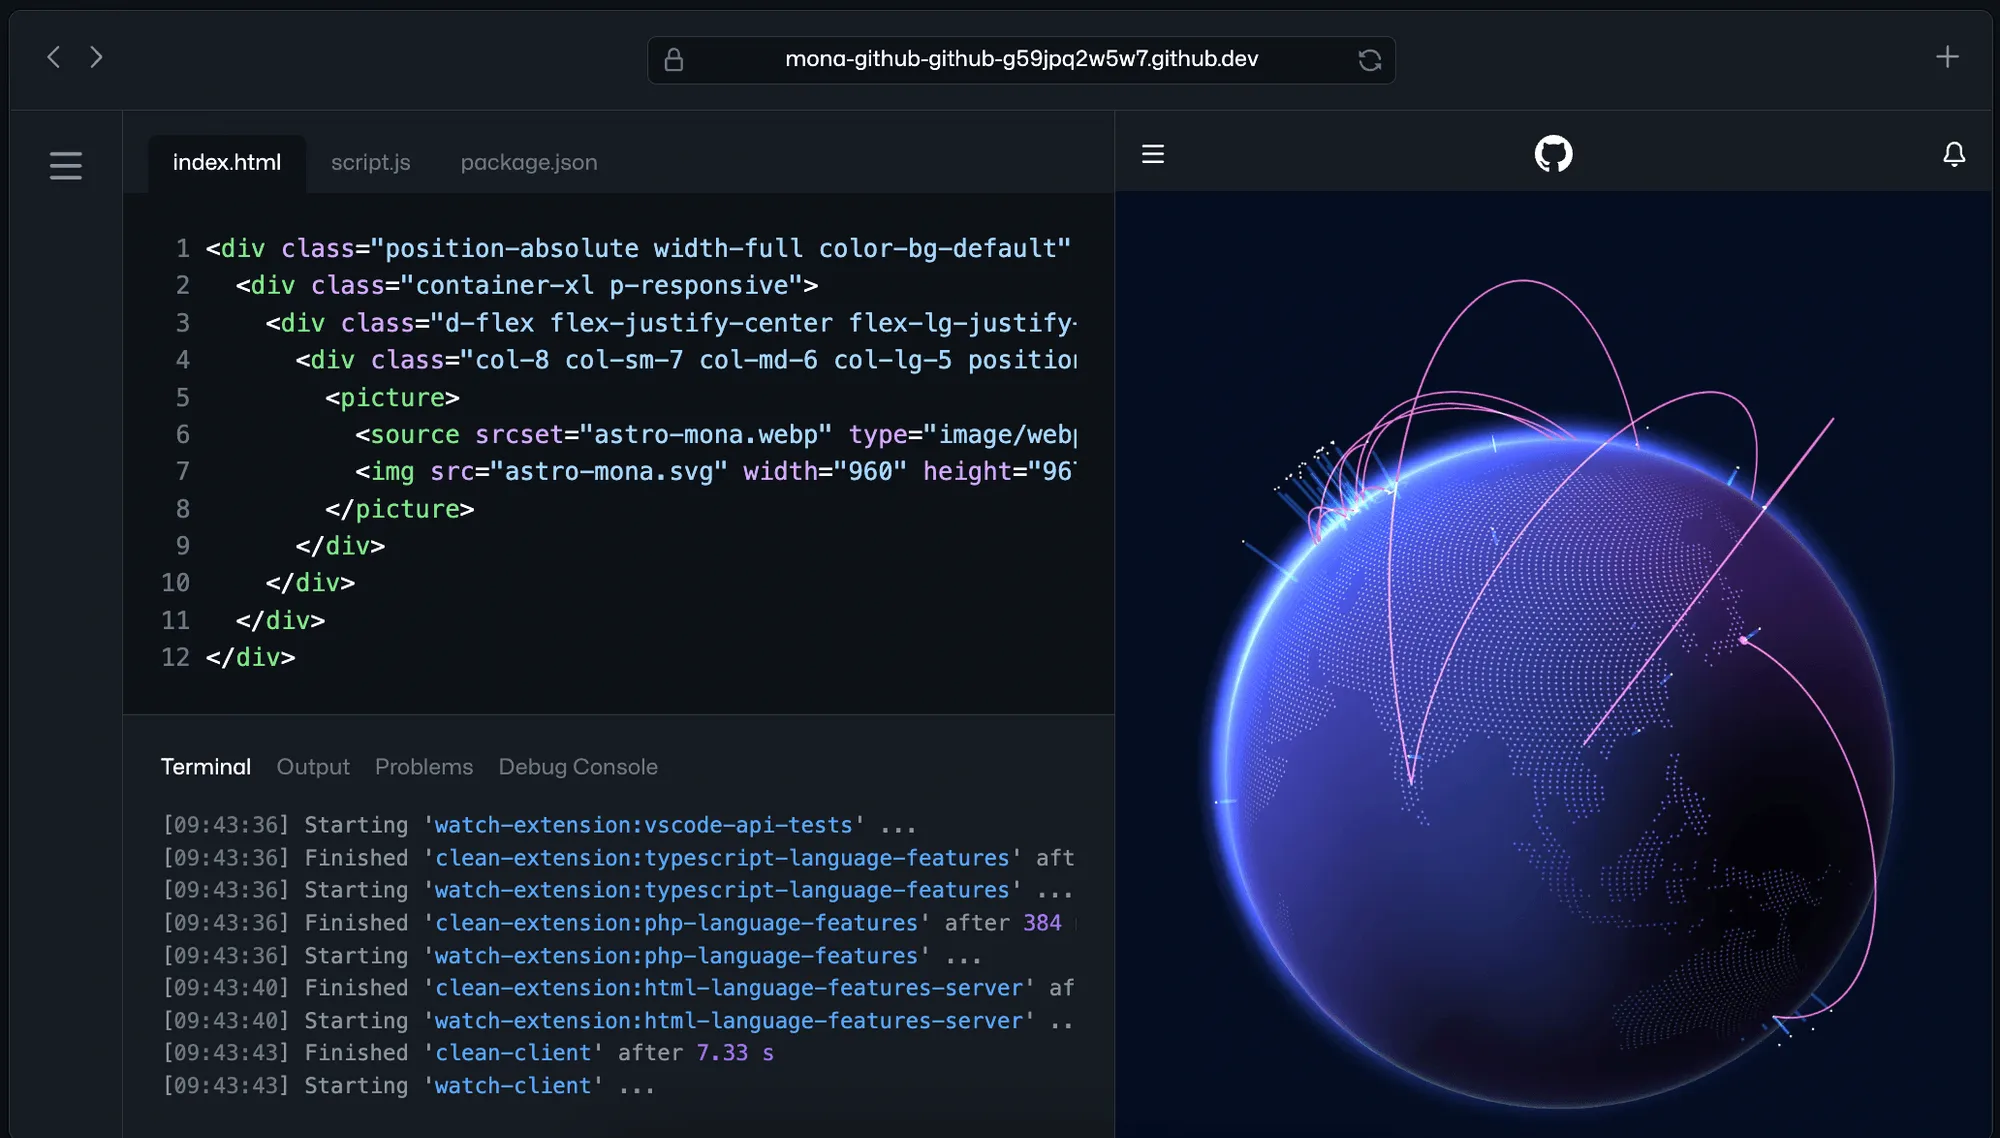Switch to the index.html tab
This screenshot has height=1138, width=2000.
point(227,162)
